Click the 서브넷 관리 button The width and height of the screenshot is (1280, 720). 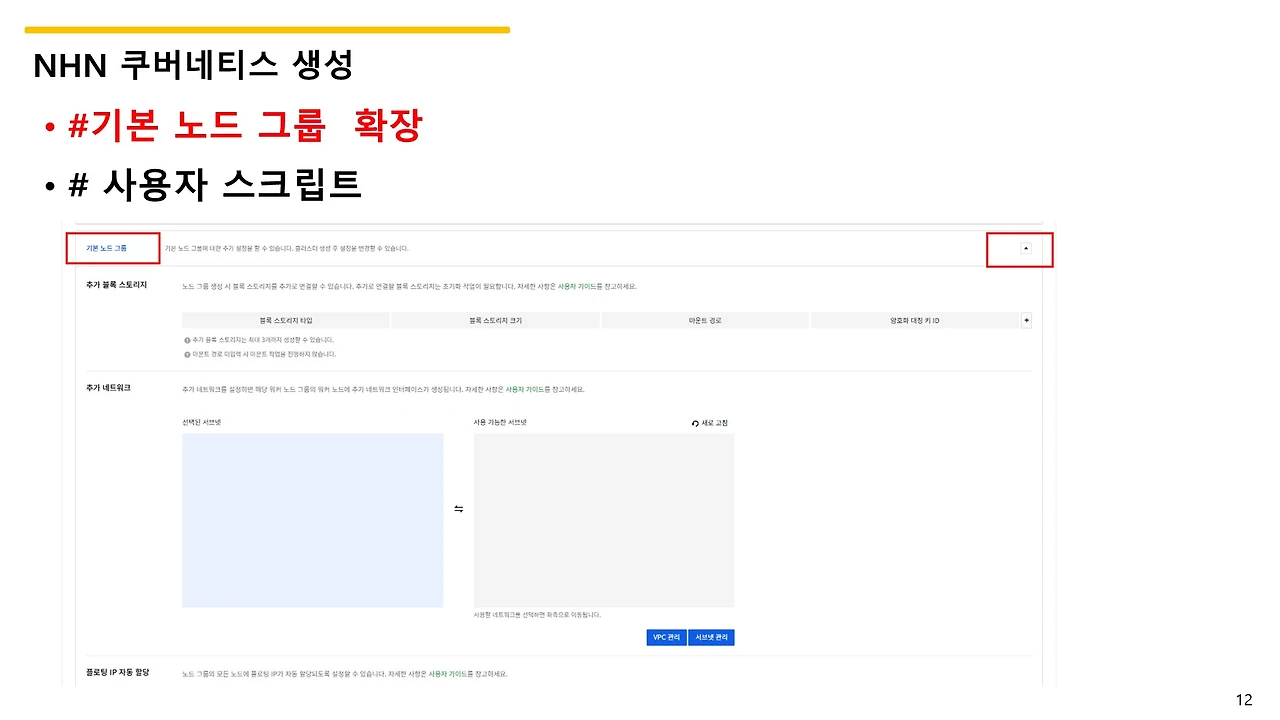pyautogui.click(x=711, y=637)
